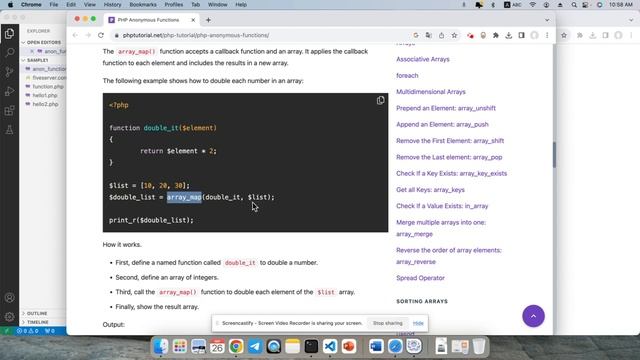Open Visual Studio Code in the Dock

click(330, 347)
